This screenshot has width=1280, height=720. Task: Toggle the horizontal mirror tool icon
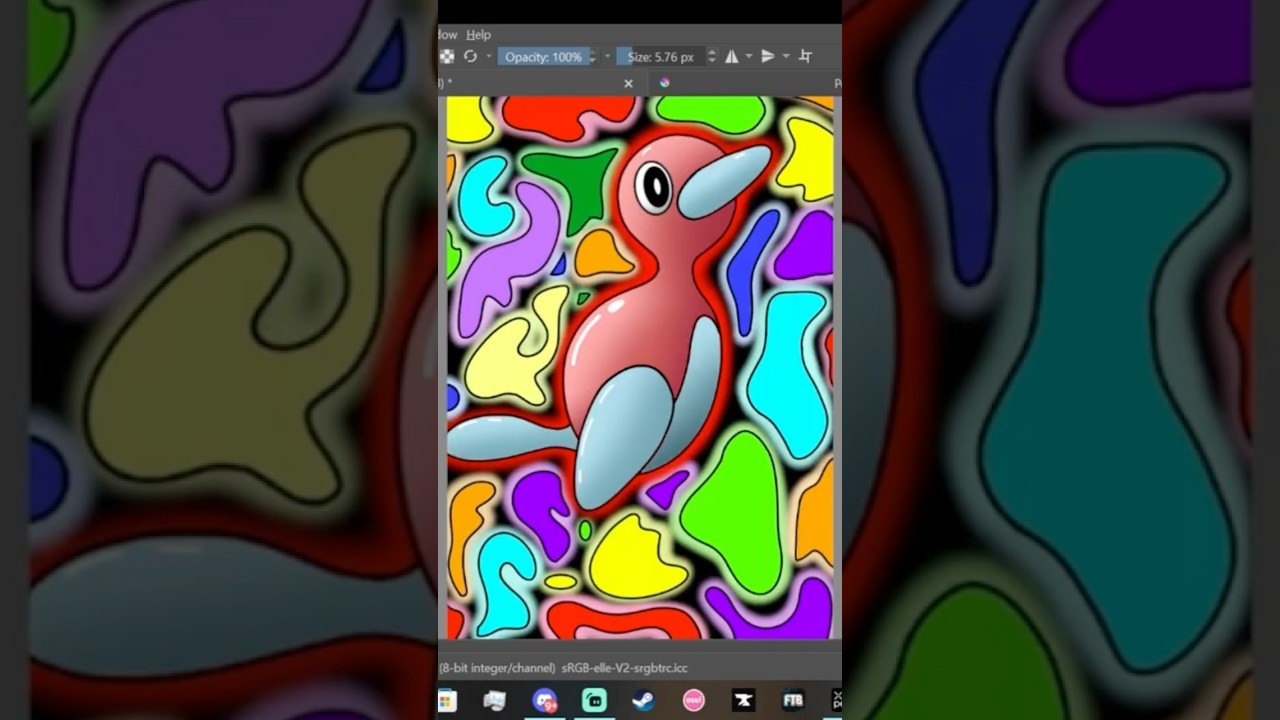pyautogui.click(x=732, y=57)
